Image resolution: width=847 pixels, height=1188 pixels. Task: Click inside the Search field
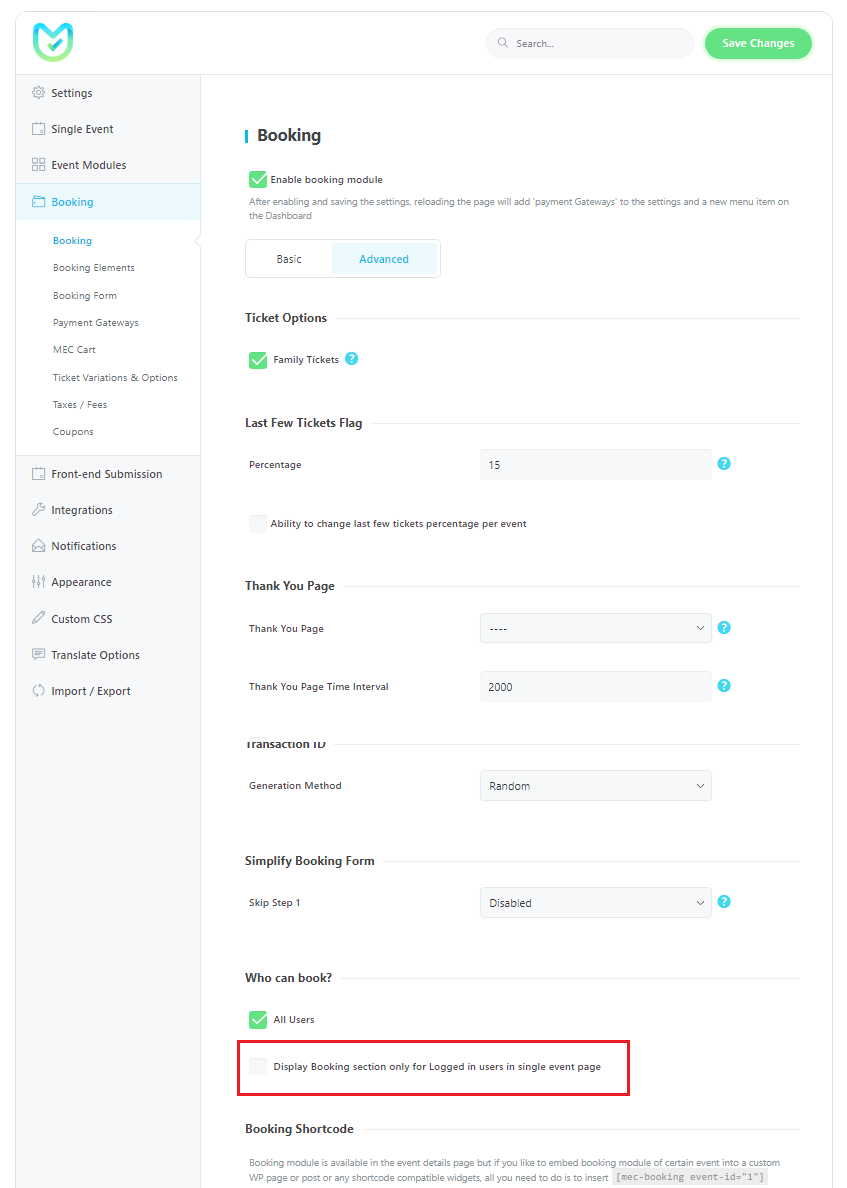pyautogui.click(x=589, y=43)
